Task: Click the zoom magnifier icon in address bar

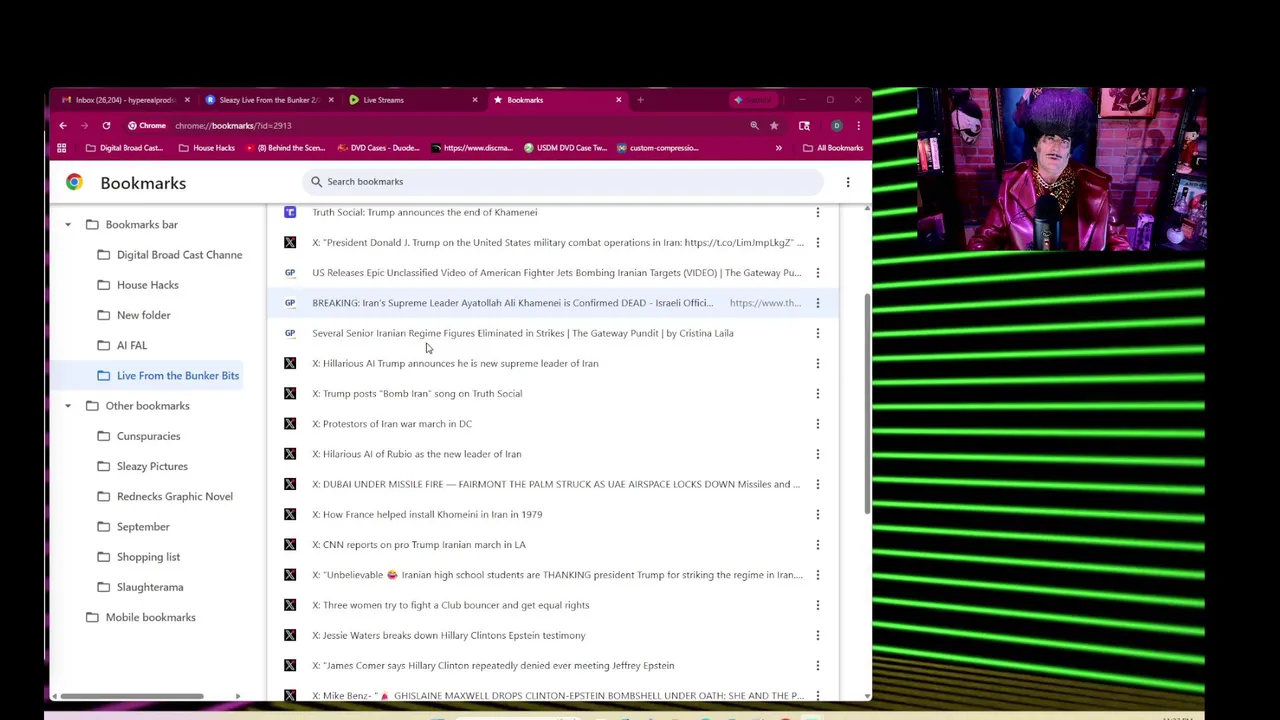Action: coord(754,126)
